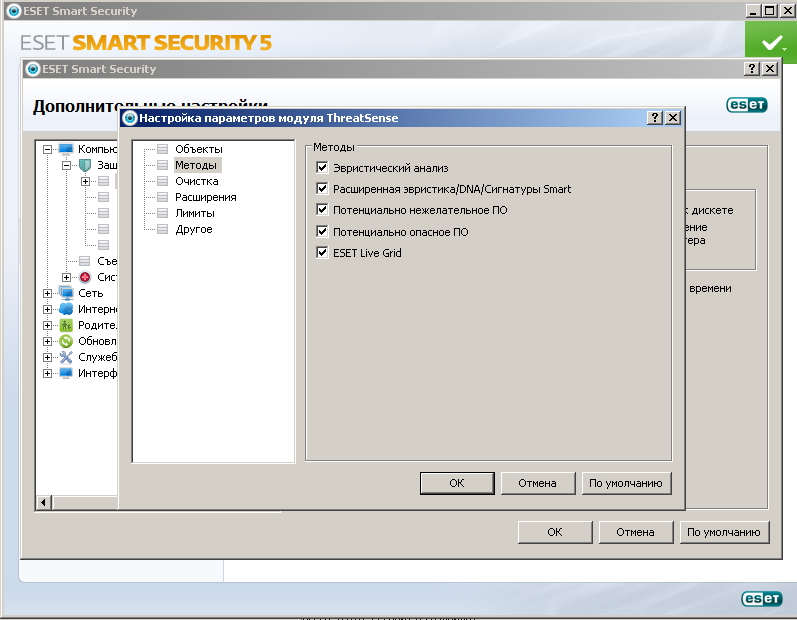Click Отмена in Дополнительные настройки window
This screenshot has width=797, height=620.
[636, 532]
